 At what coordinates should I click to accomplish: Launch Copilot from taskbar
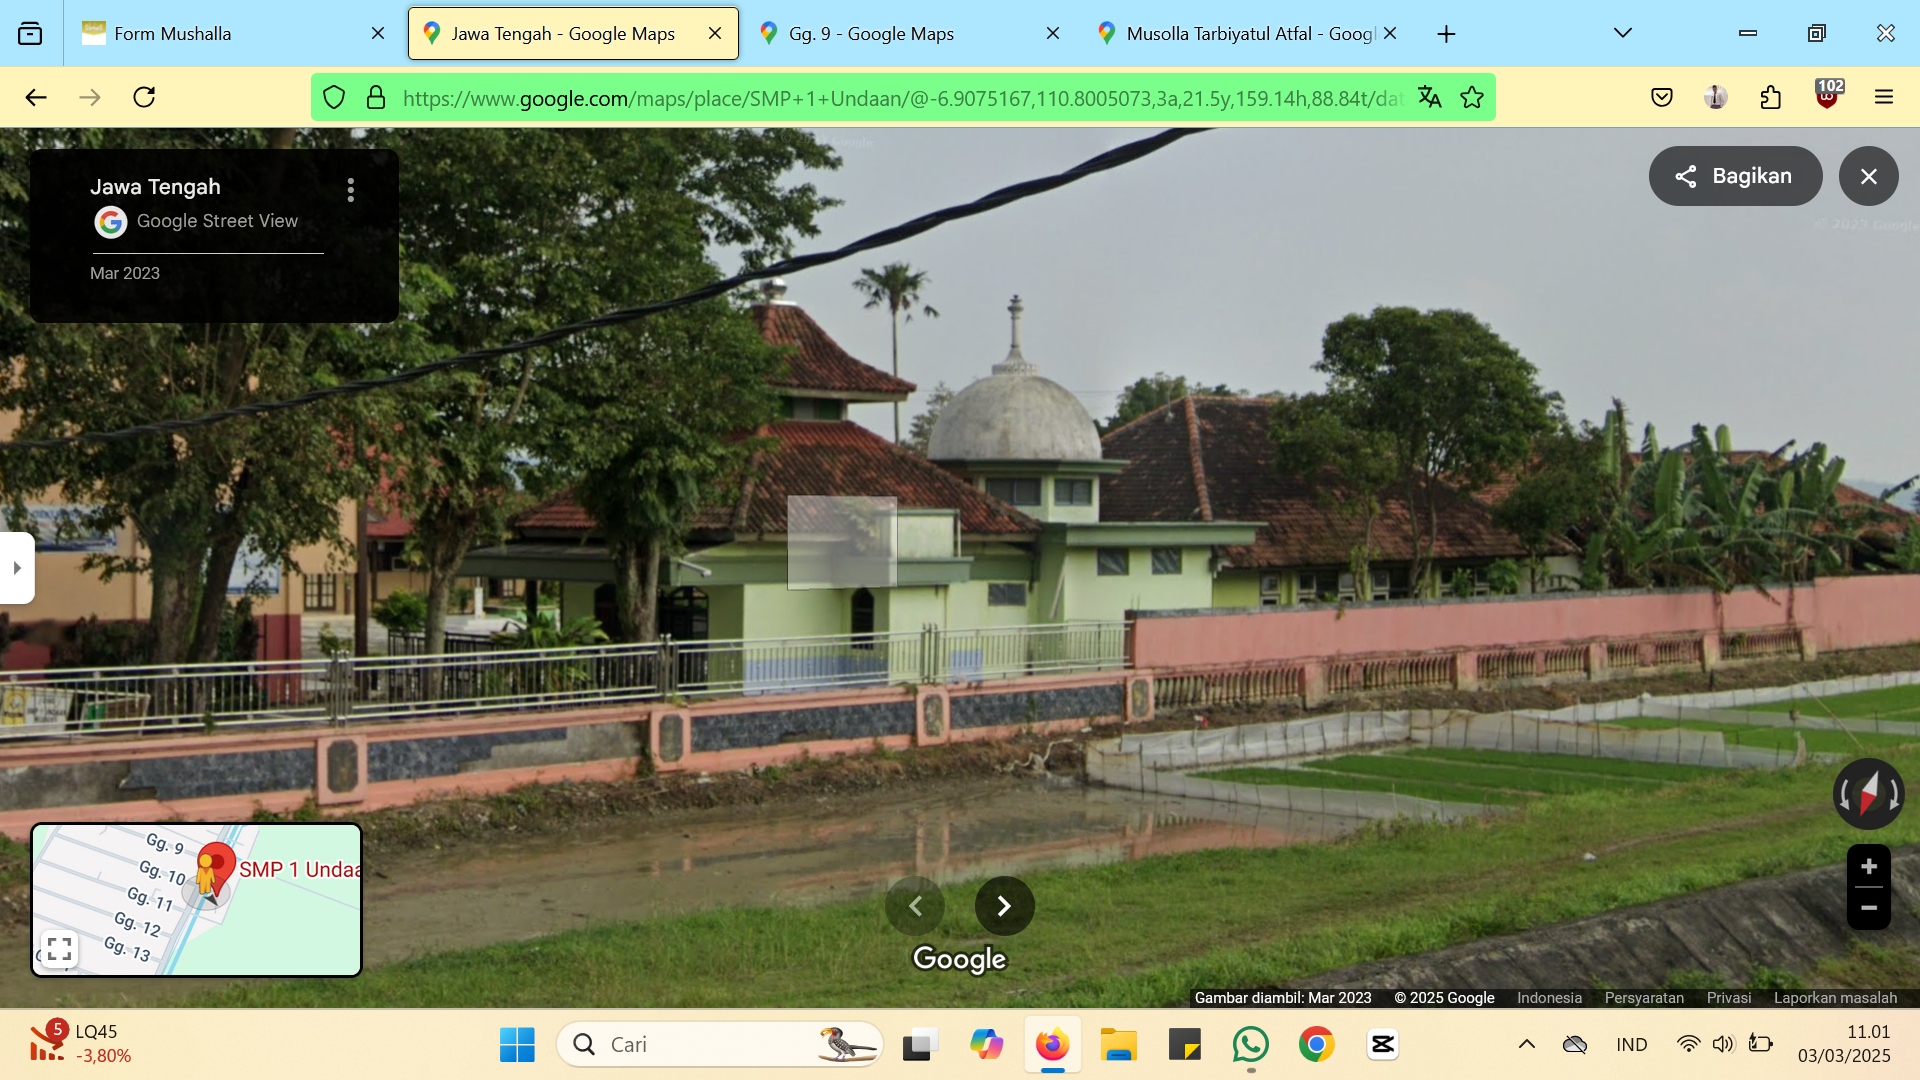[986, 1044]
